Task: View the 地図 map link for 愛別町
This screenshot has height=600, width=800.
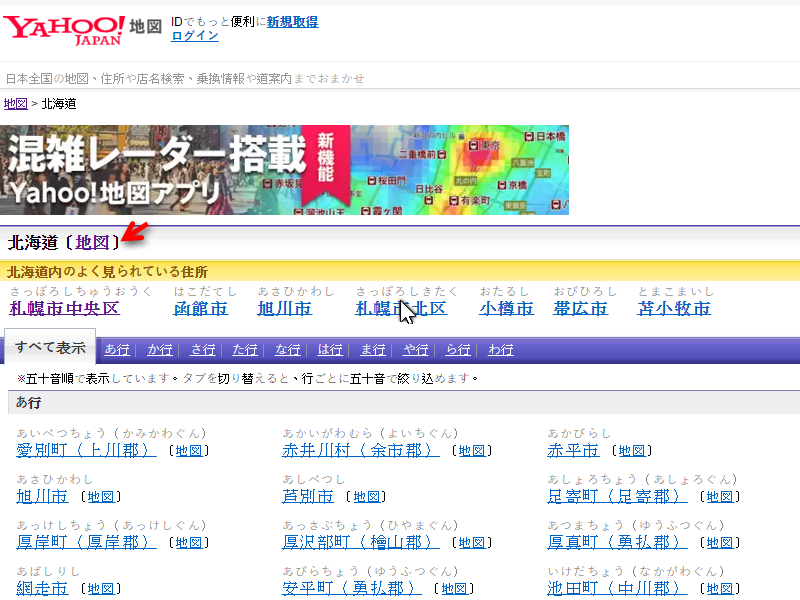Action: point(189,451)
